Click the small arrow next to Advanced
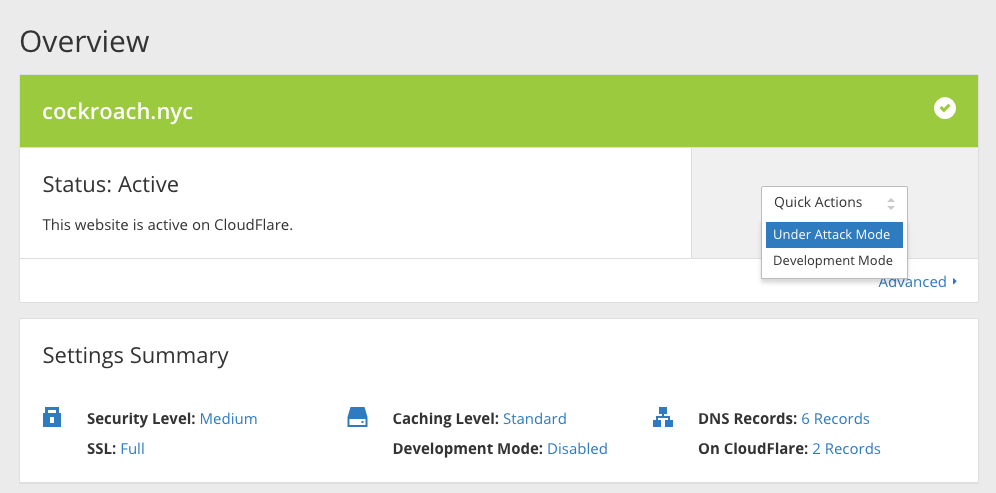 [x=955, y=281]
